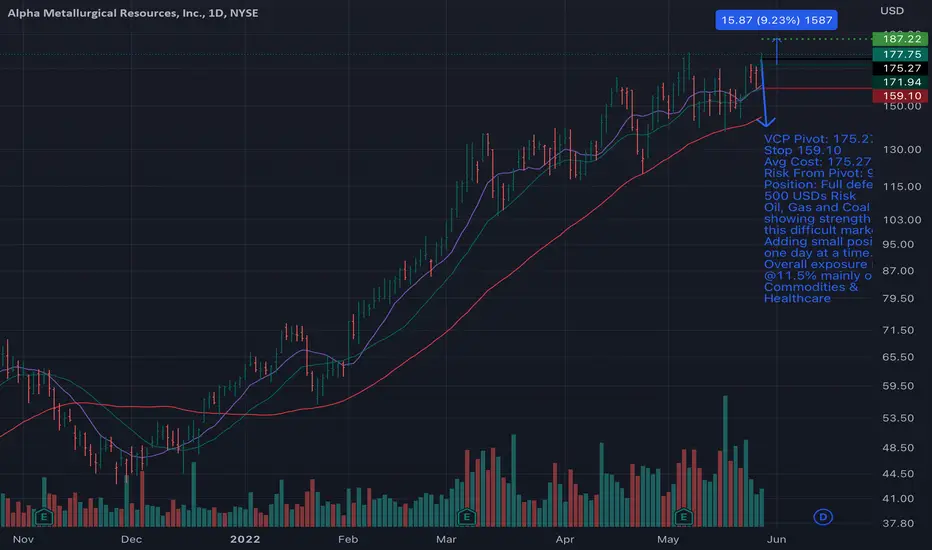Click the 103.00 level on price axis
Screen dimensions: 932x550
tap(901, 219)
